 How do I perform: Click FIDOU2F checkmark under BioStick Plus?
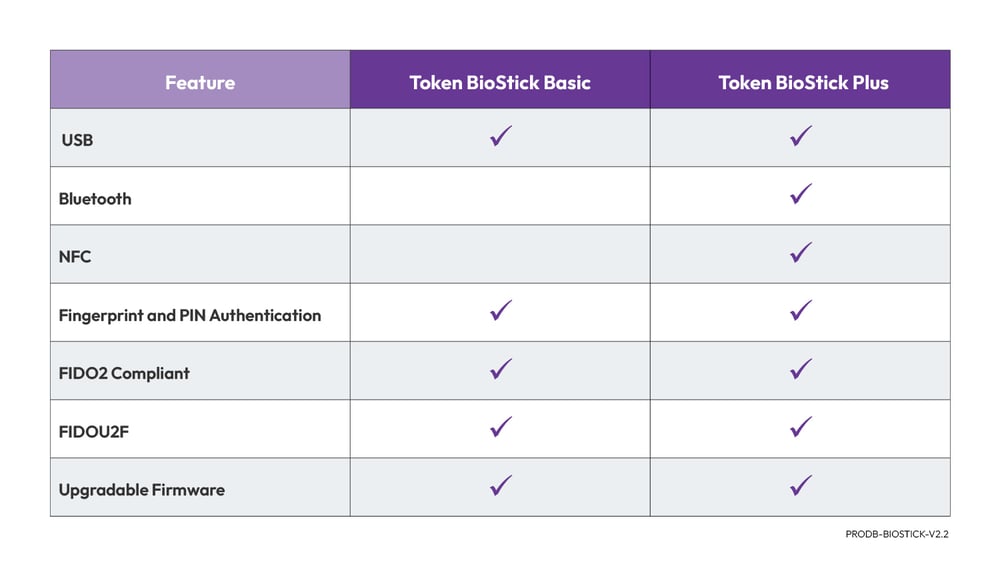click(x=800, y=428)
